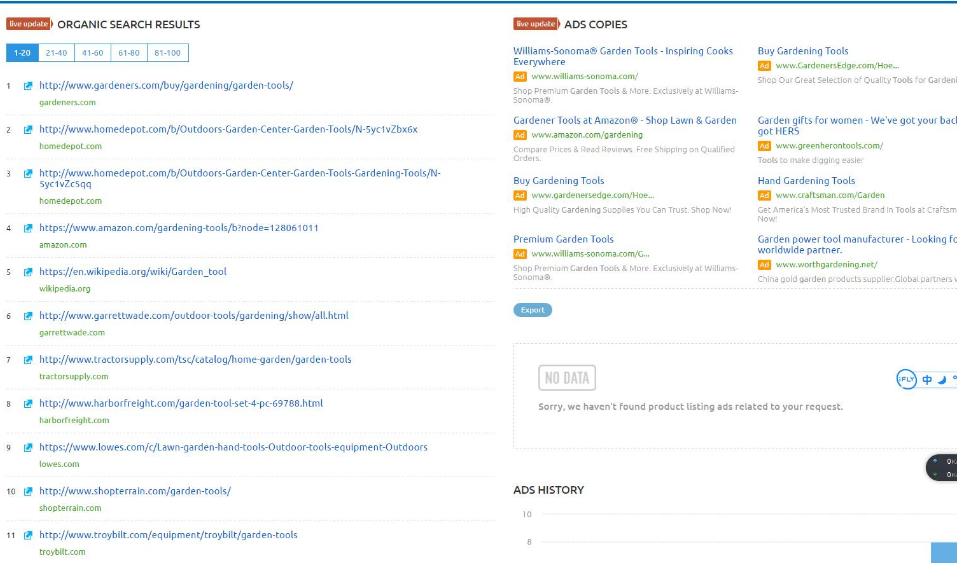957x582 pixels.
Task: Open gardeners.com garden-tools URL
Action: pyautogui.click(x=166, y=85)
